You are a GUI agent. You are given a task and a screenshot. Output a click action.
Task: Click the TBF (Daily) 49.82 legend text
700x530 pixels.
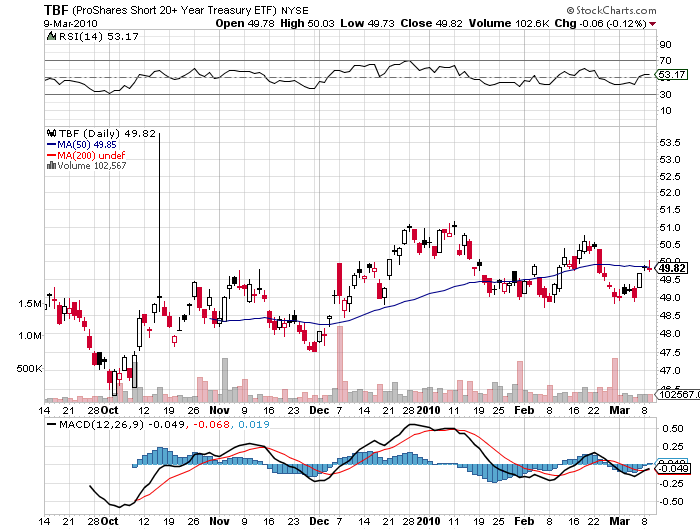click(107, 133)
